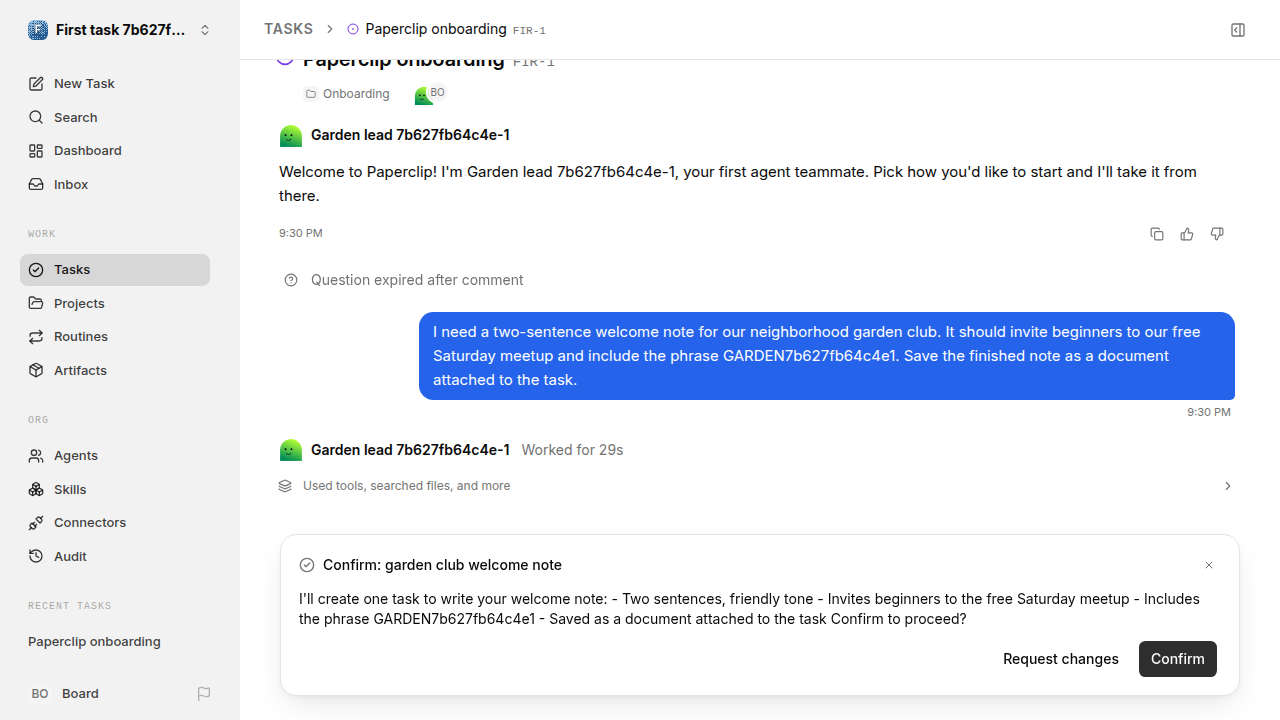Image resolution: width=1280 pixels, height=720 pixels.
Task: Click the FIR-1 task identifier in the breadcrumb
Action: [x=530, y=31]
